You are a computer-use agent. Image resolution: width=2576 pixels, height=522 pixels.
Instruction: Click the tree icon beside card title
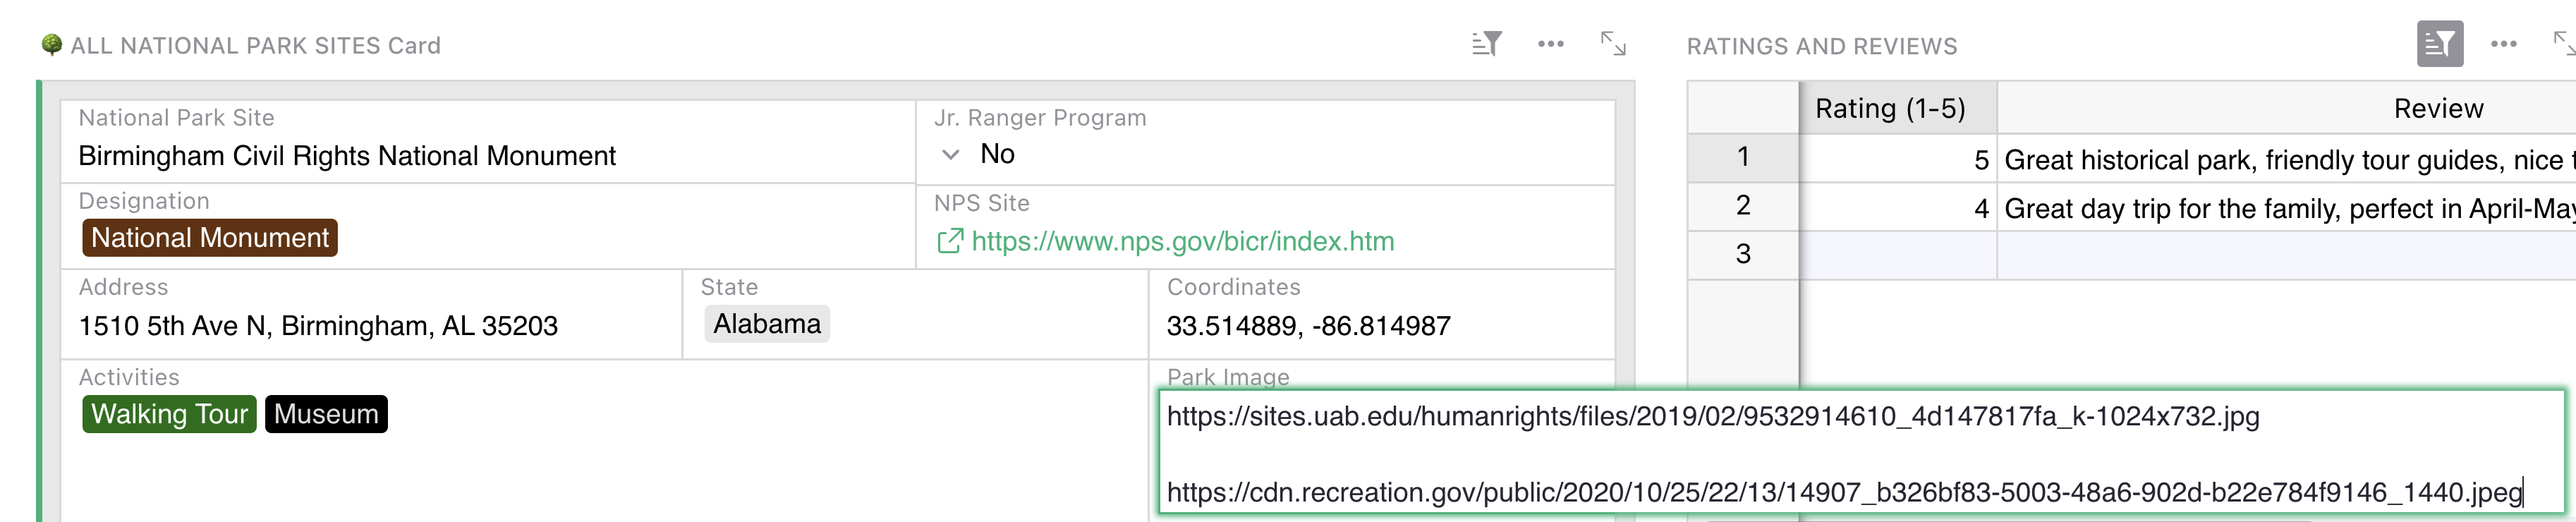tap(52, 45)
